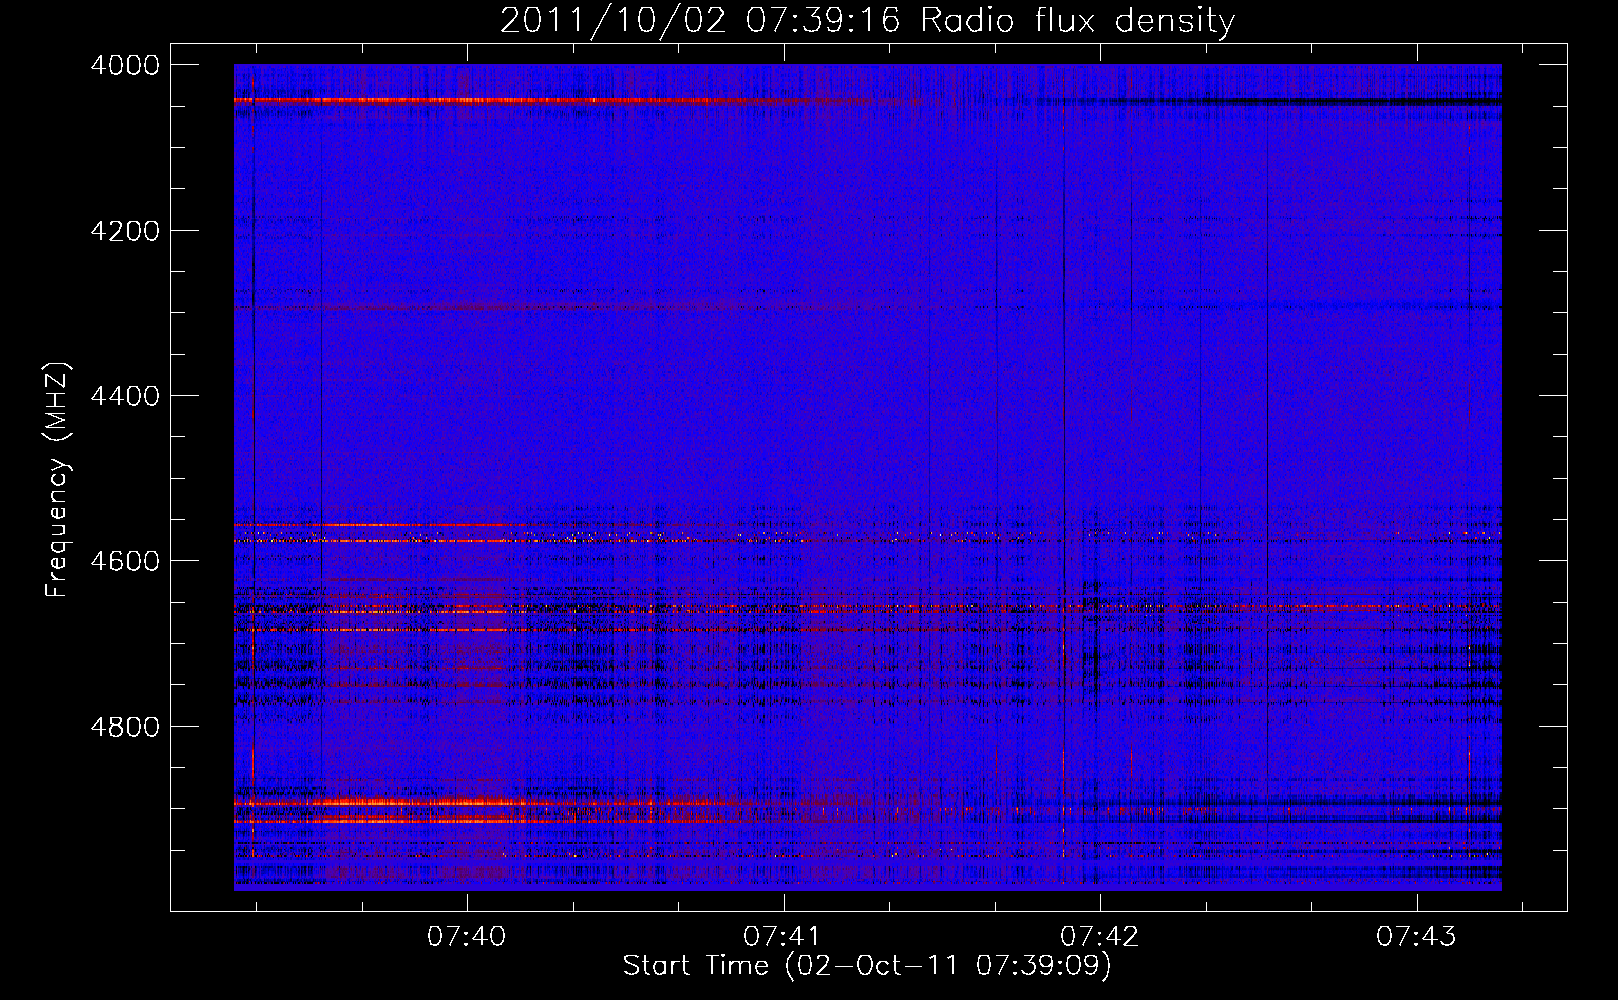Select the 4000 frequency tick label

[125, 65]
